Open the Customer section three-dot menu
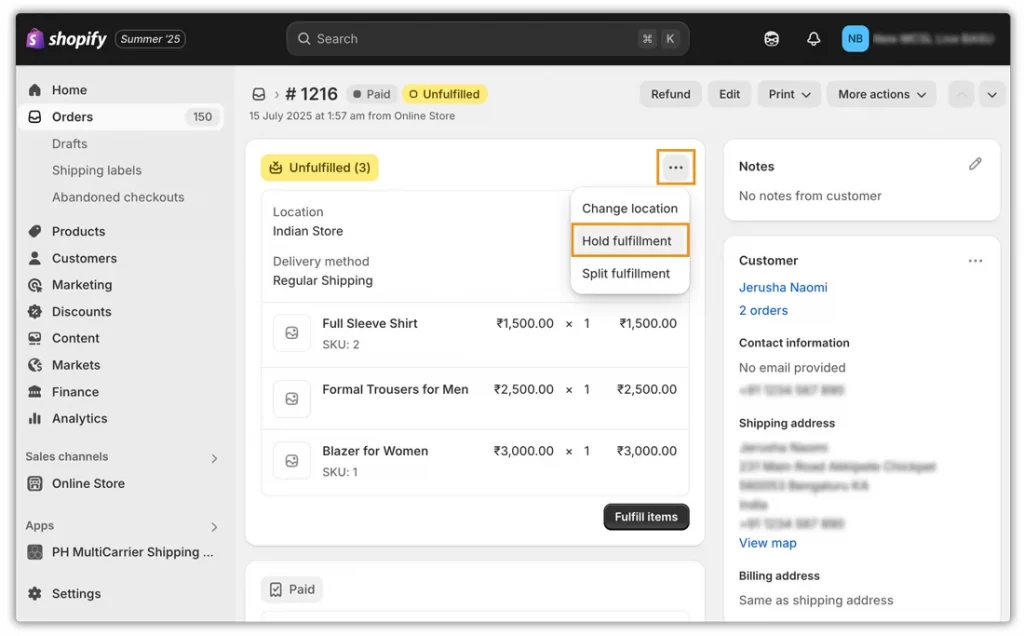1024x636 pixels. 975,260
